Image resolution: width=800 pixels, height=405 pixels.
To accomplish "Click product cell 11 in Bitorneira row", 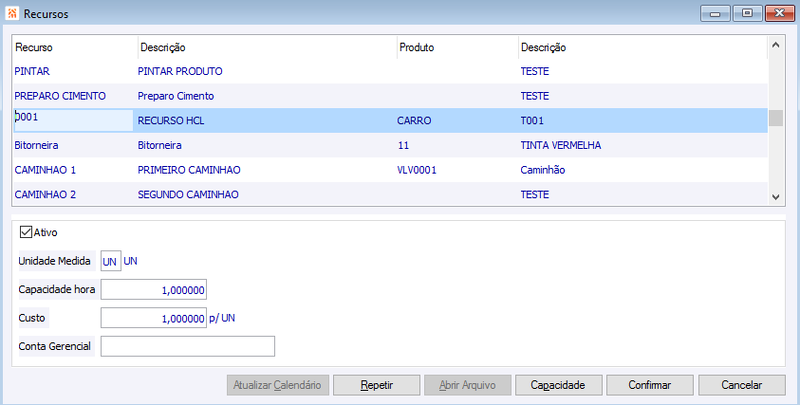I will (x=403, y=145).
